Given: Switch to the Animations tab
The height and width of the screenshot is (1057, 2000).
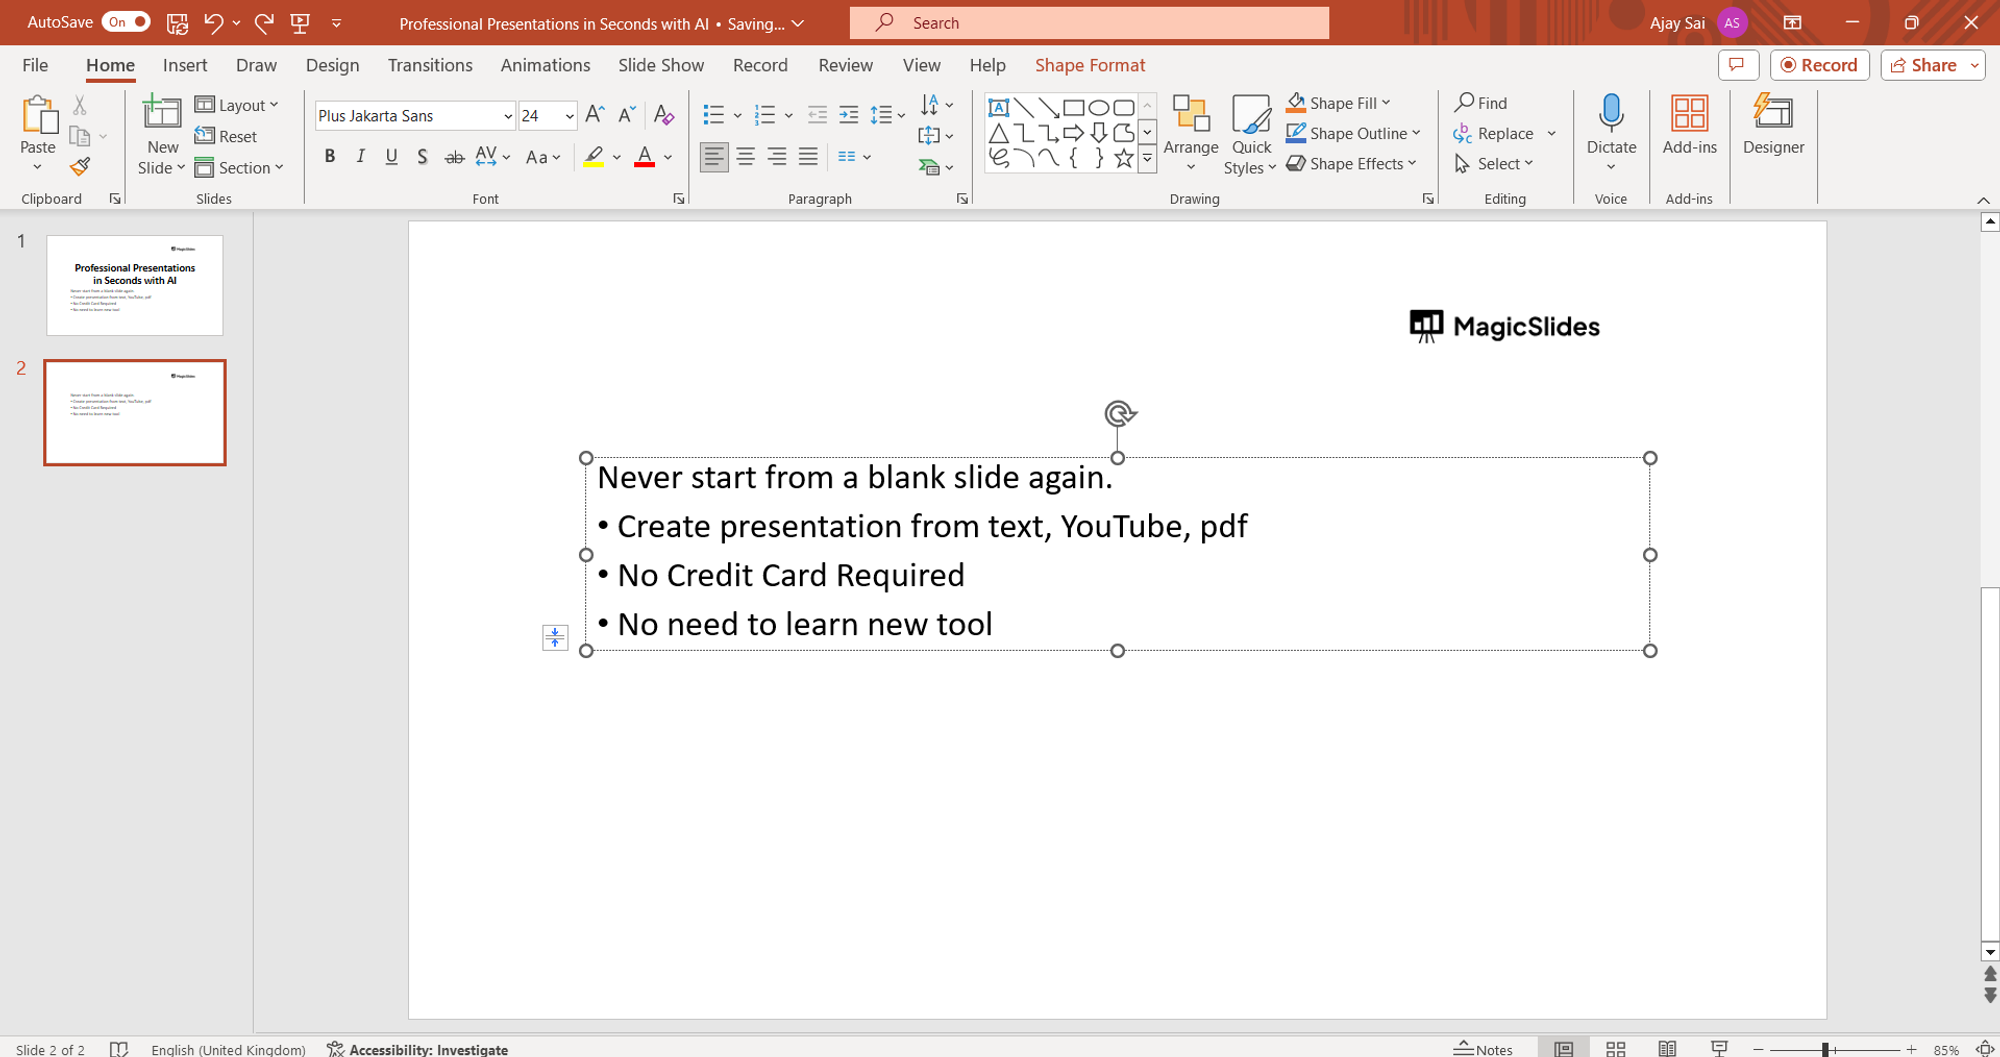Looking at the screenshot, I should tap(545, 65).
